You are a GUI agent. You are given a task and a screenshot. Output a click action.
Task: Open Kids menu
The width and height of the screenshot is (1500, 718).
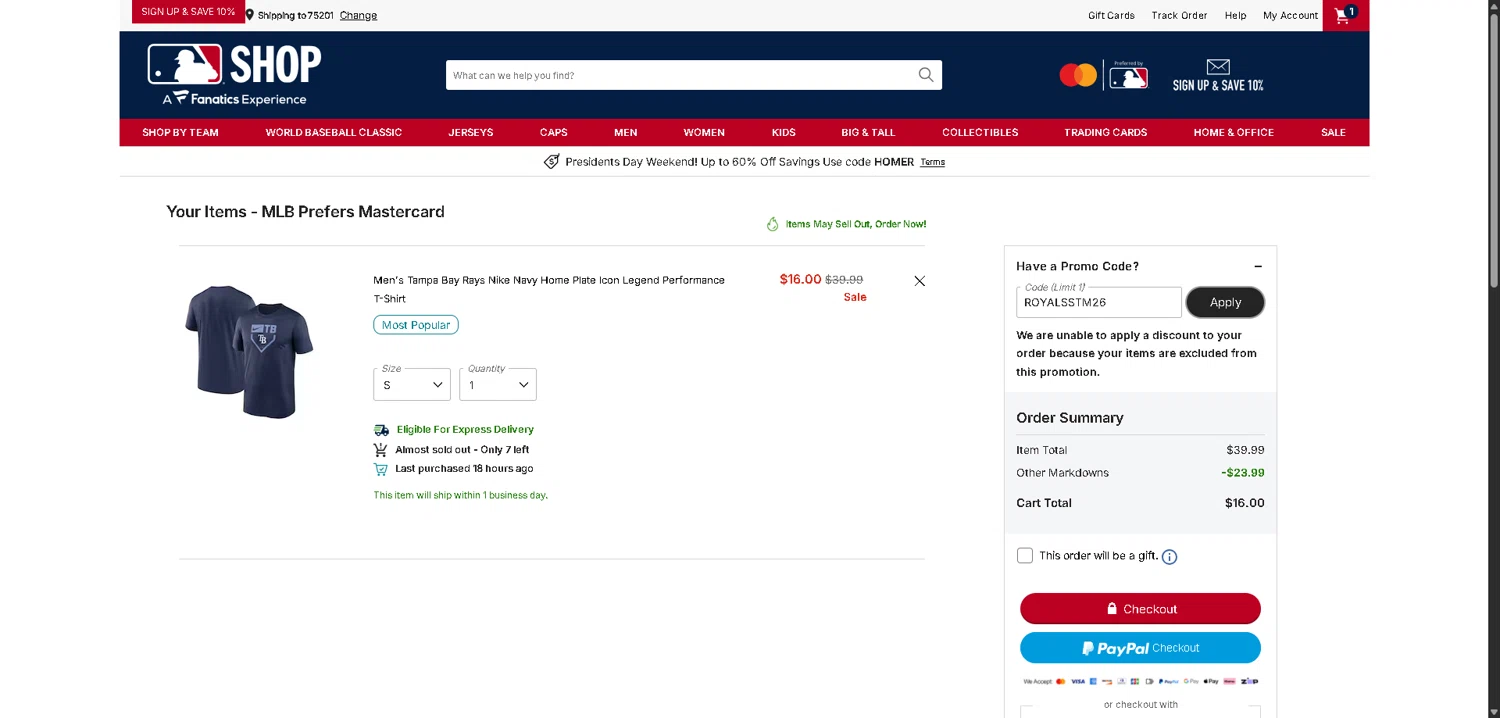[784, 132]
